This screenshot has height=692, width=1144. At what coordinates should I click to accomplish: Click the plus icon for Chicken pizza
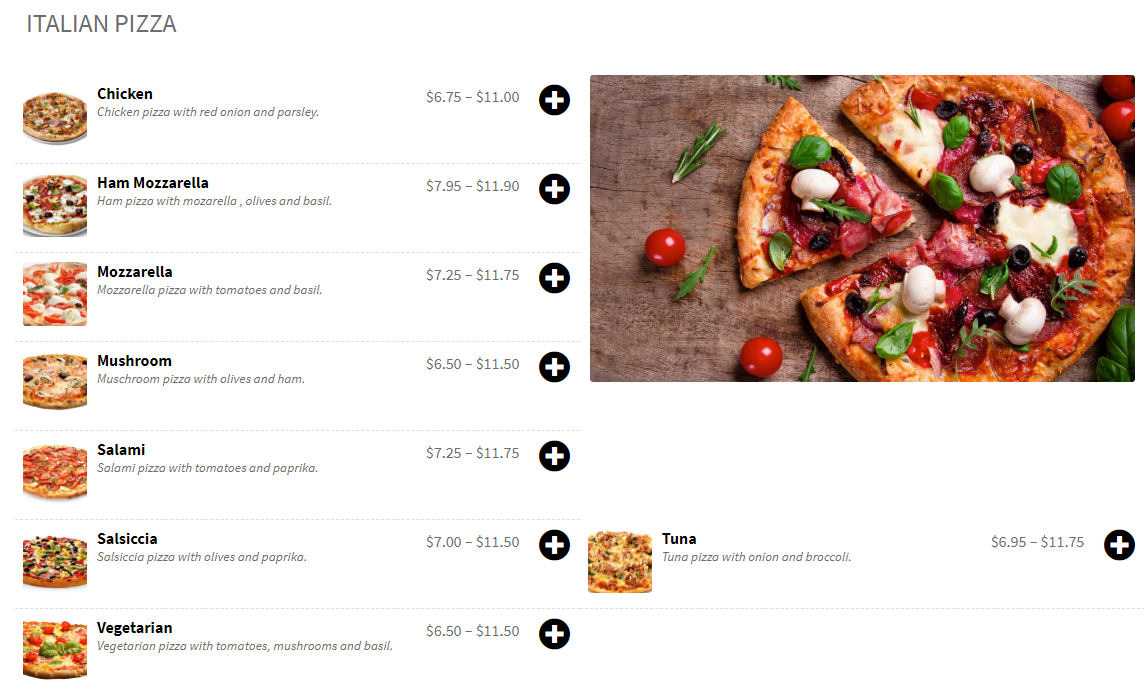(x=554, y=100)
